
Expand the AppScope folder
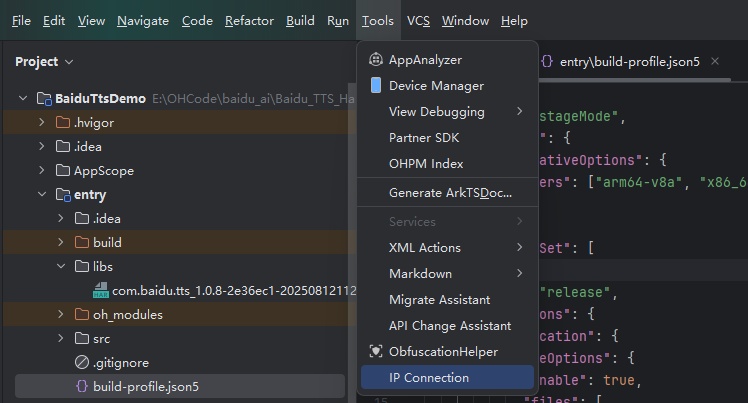42,170
